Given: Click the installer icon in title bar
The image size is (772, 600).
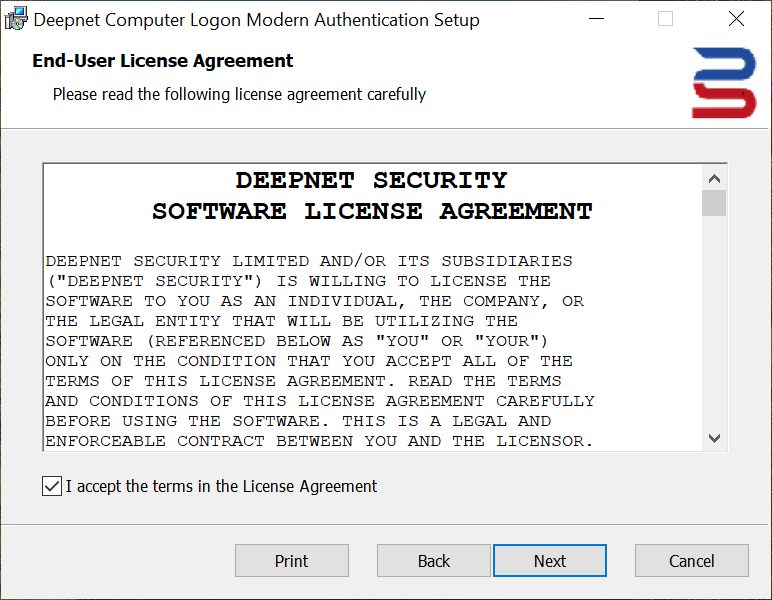Looking at the screenshot, I should point(16,19).
